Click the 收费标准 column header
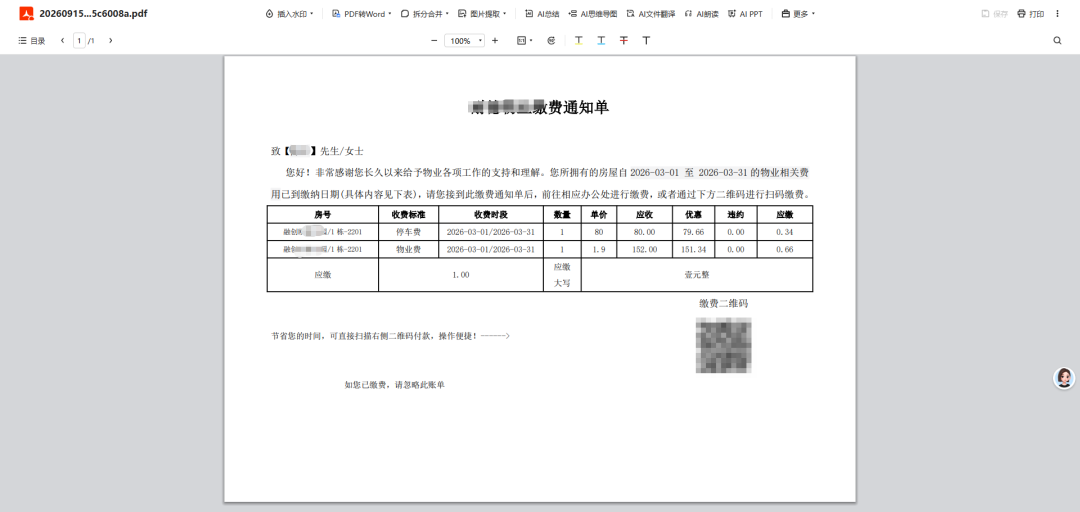The image size is (1080, 512). pyautogui.click(x=408, y=214)
